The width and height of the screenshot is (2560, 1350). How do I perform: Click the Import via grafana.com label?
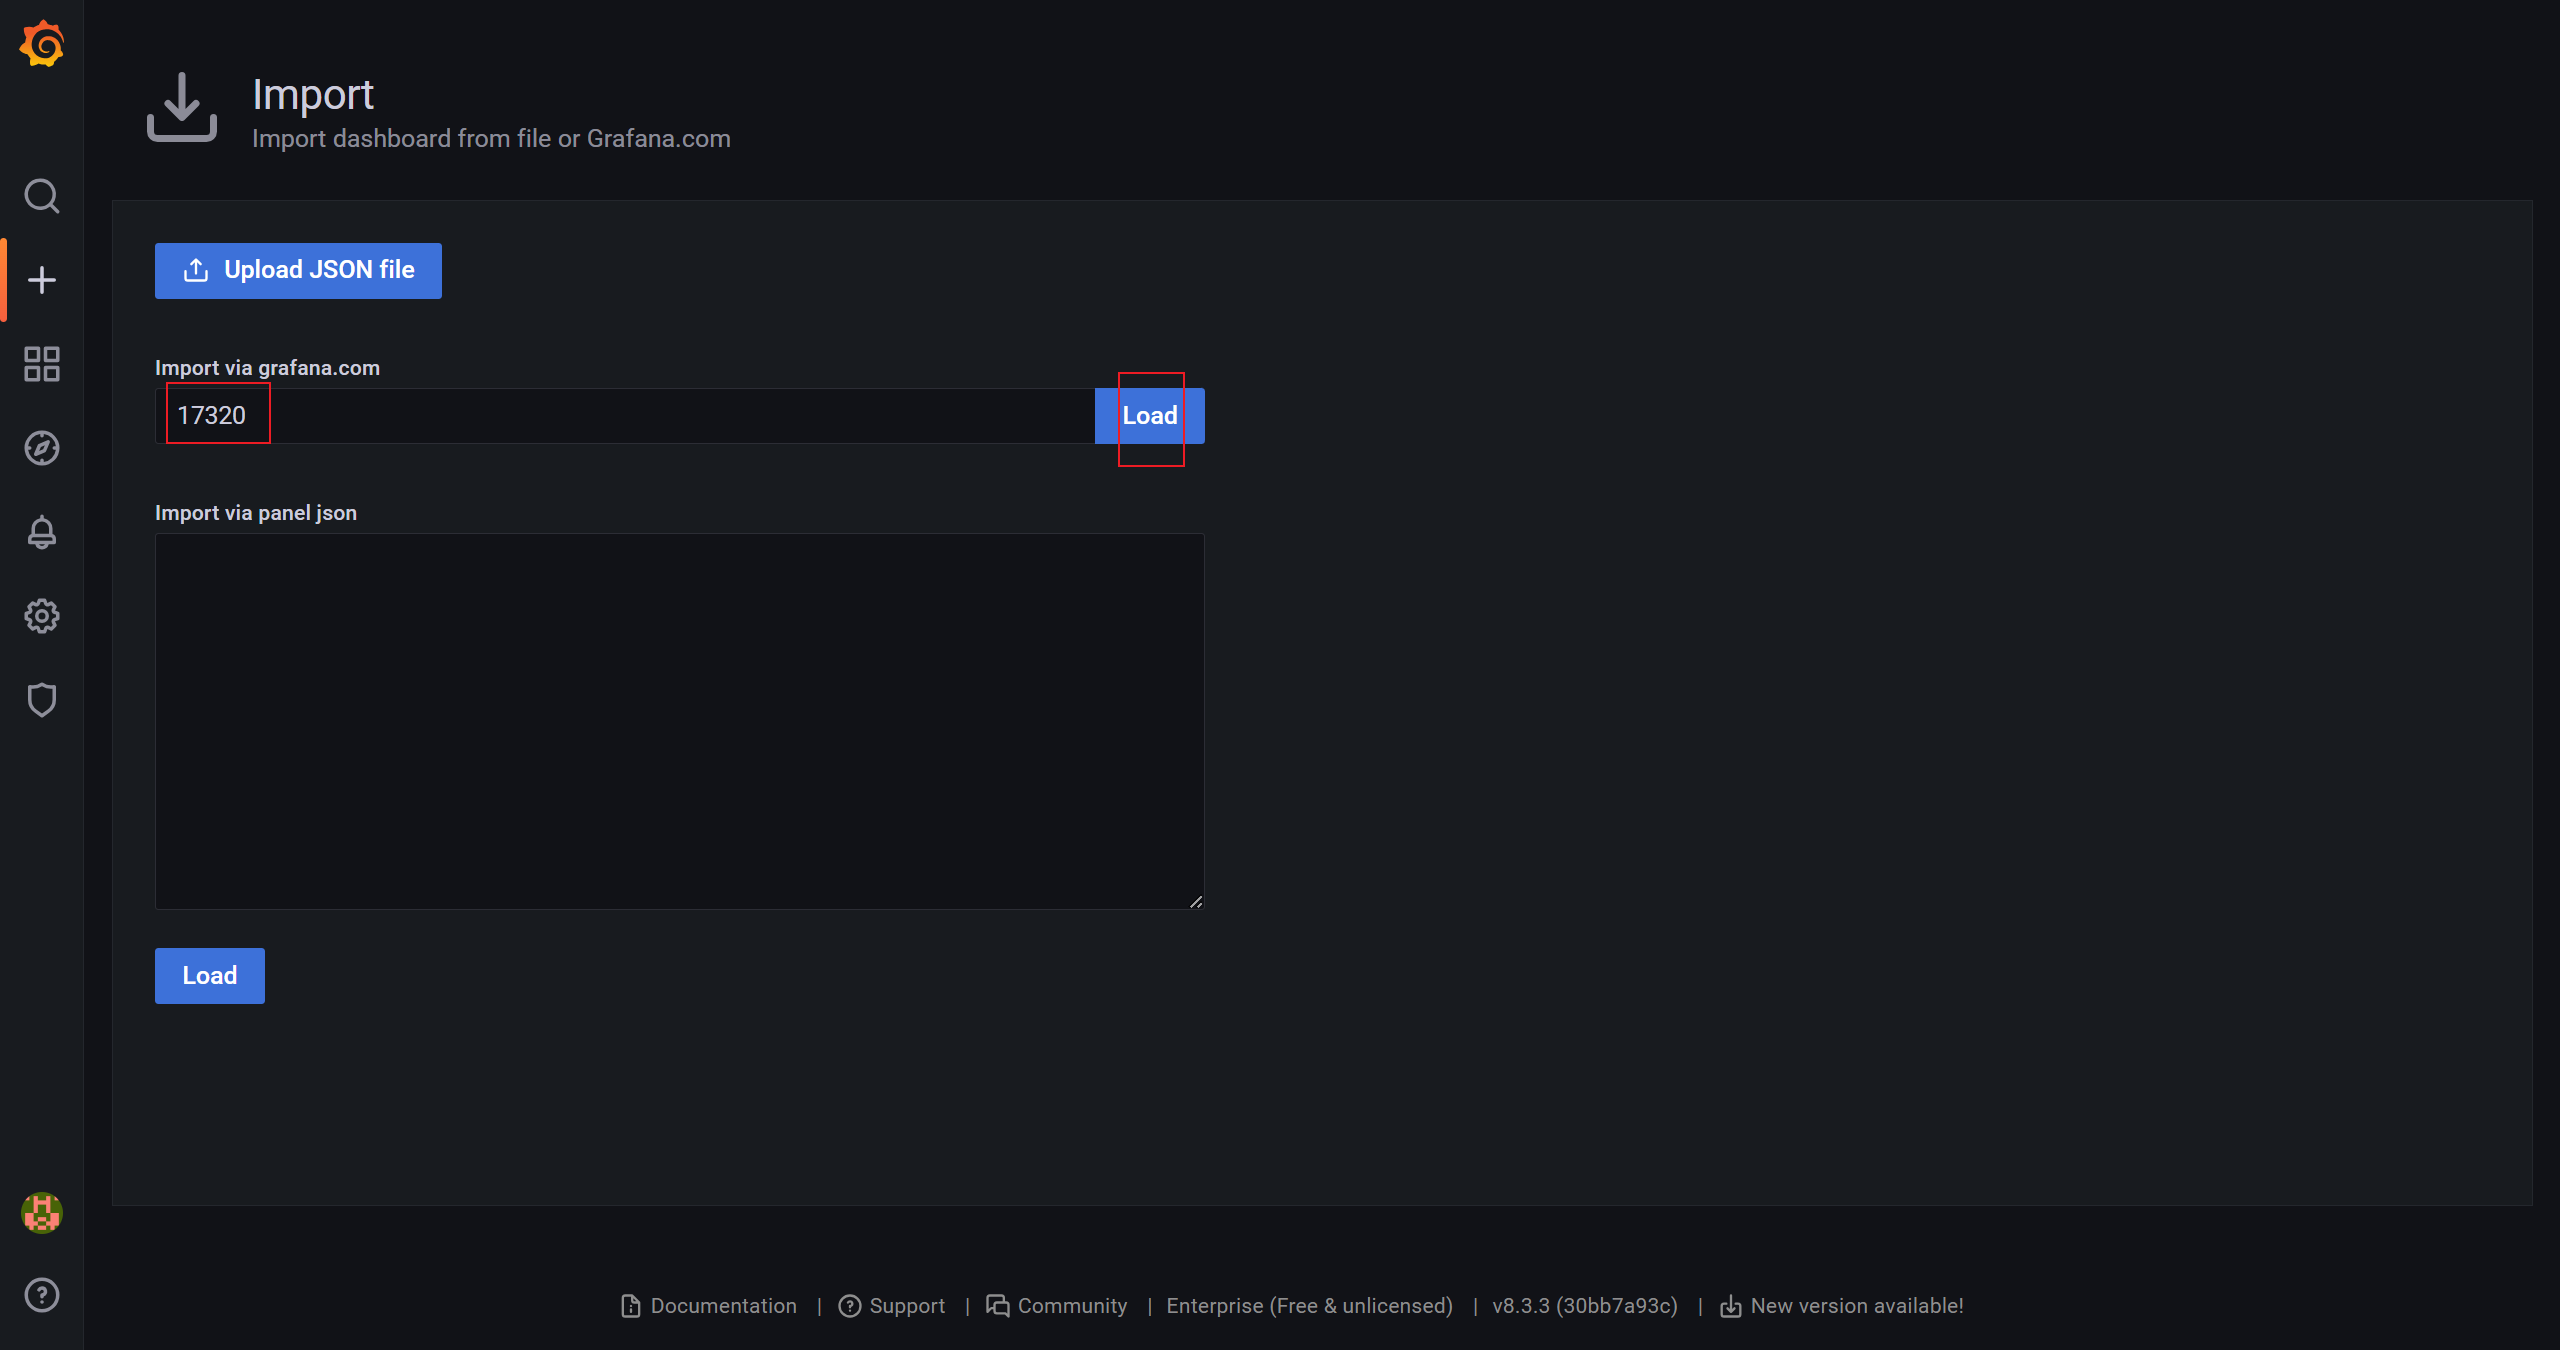(267, 368)
